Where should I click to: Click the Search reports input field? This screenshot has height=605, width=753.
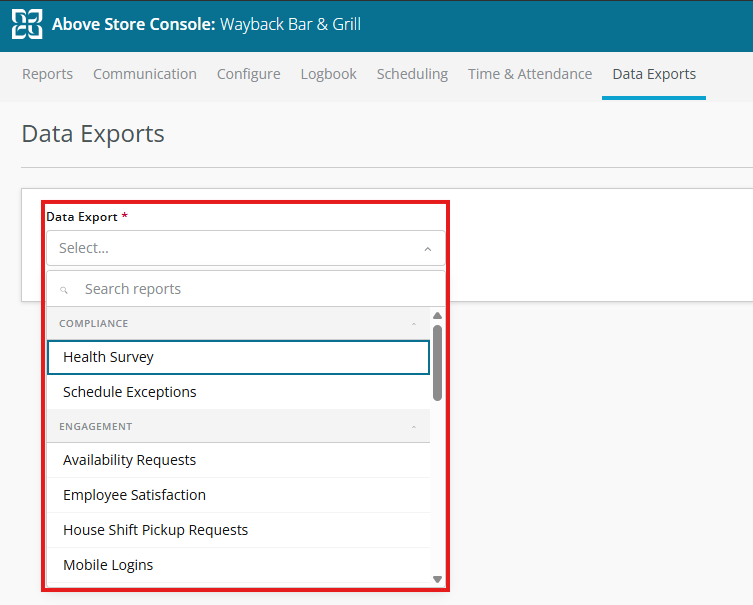[245, 289]
